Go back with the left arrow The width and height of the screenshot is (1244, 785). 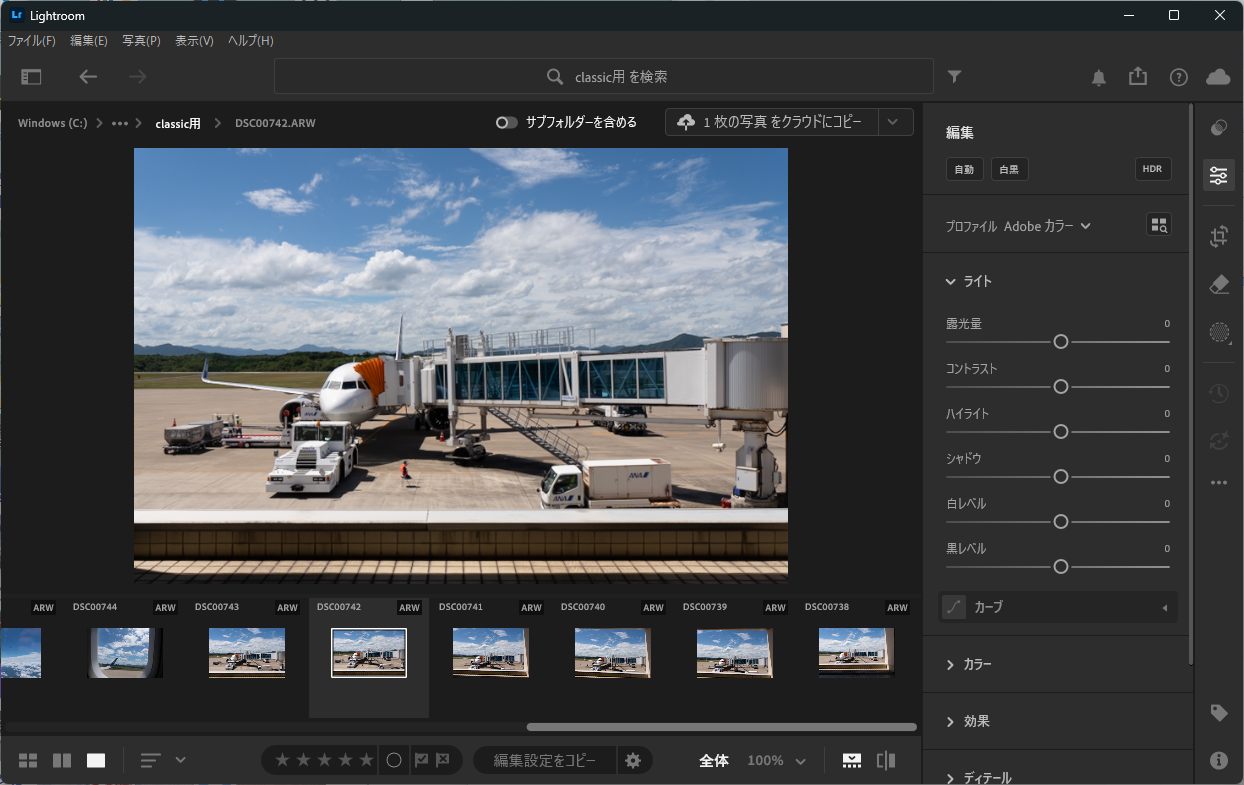[88, 77]
